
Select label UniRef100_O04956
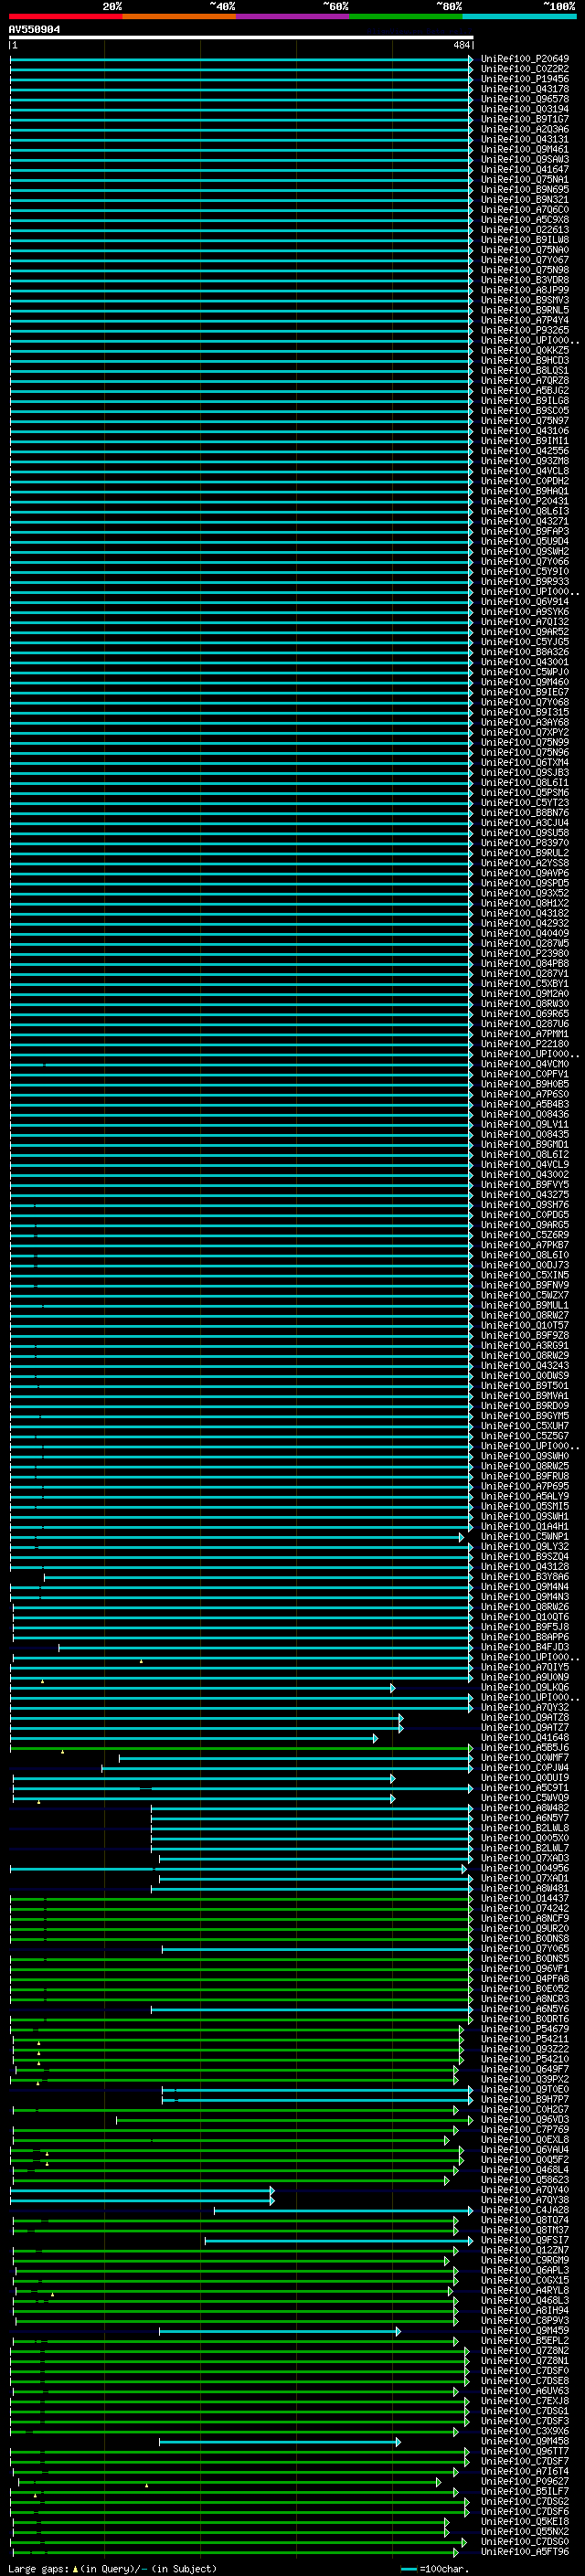[x=524, y=1868]
